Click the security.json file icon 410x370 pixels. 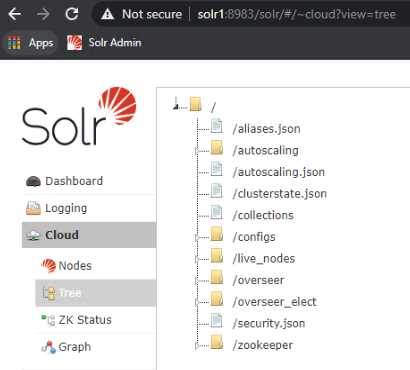click(x=217, y=320)
